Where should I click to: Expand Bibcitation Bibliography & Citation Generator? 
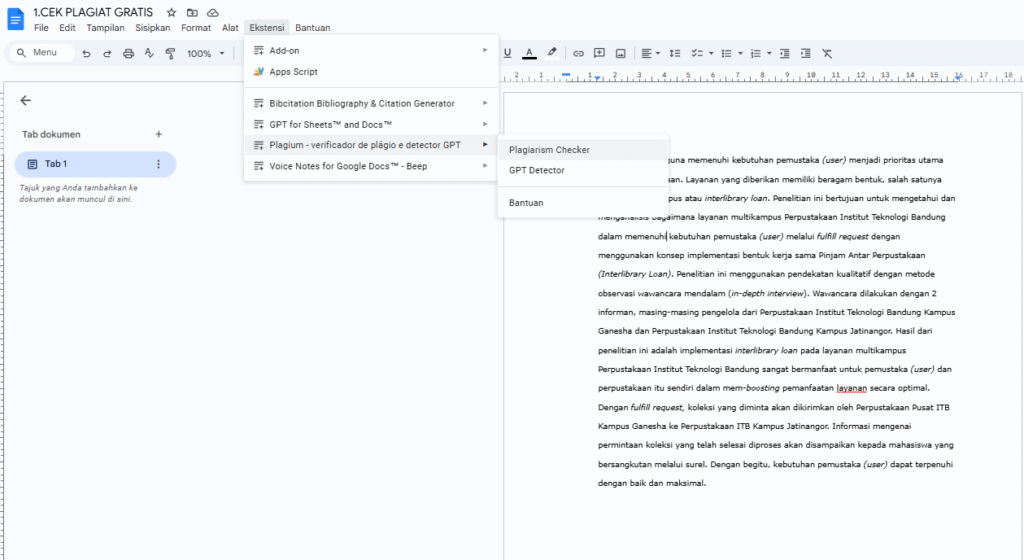tap(371, 103)
